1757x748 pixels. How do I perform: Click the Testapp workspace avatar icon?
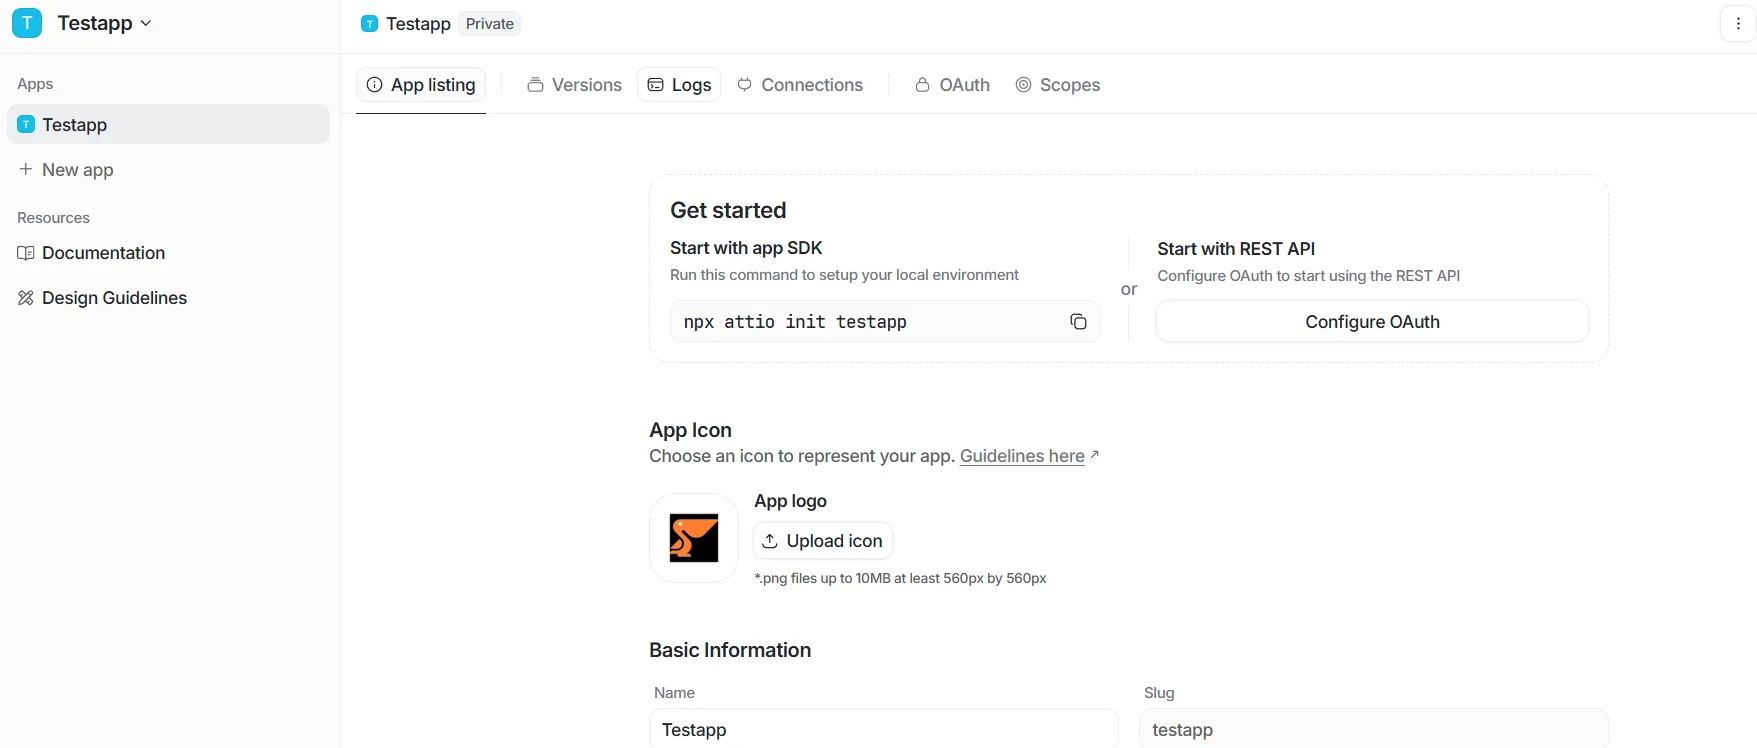[x=27, y=23]
